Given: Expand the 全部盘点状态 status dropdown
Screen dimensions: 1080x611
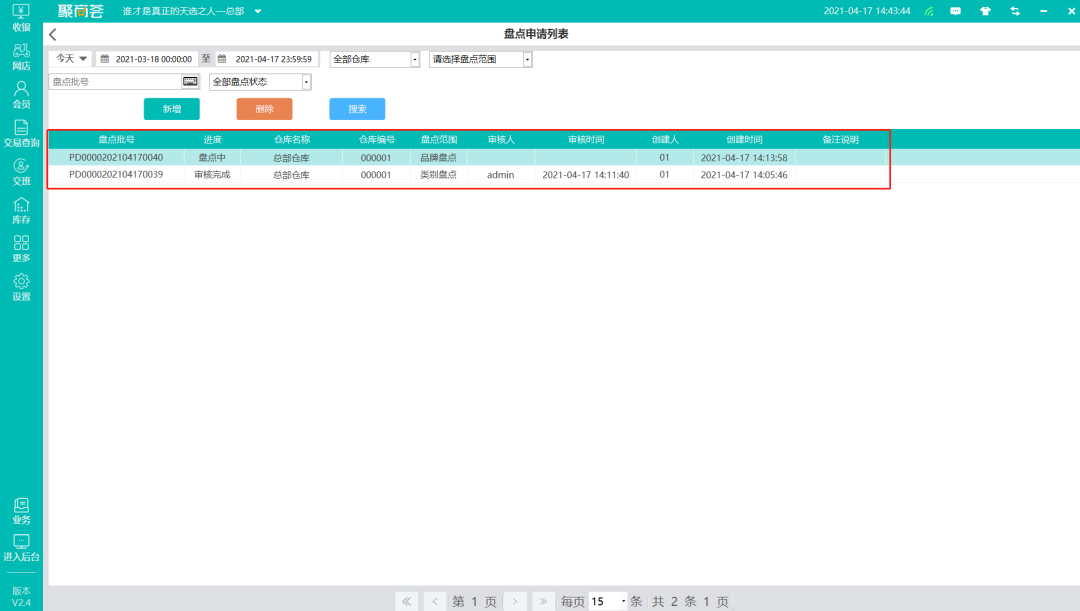Looking at the screenshot, I should coord(260,82).
